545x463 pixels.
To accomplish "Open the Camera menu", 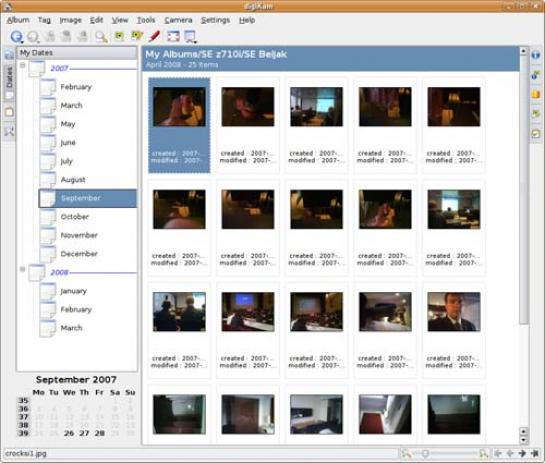I will coord(178,20).
